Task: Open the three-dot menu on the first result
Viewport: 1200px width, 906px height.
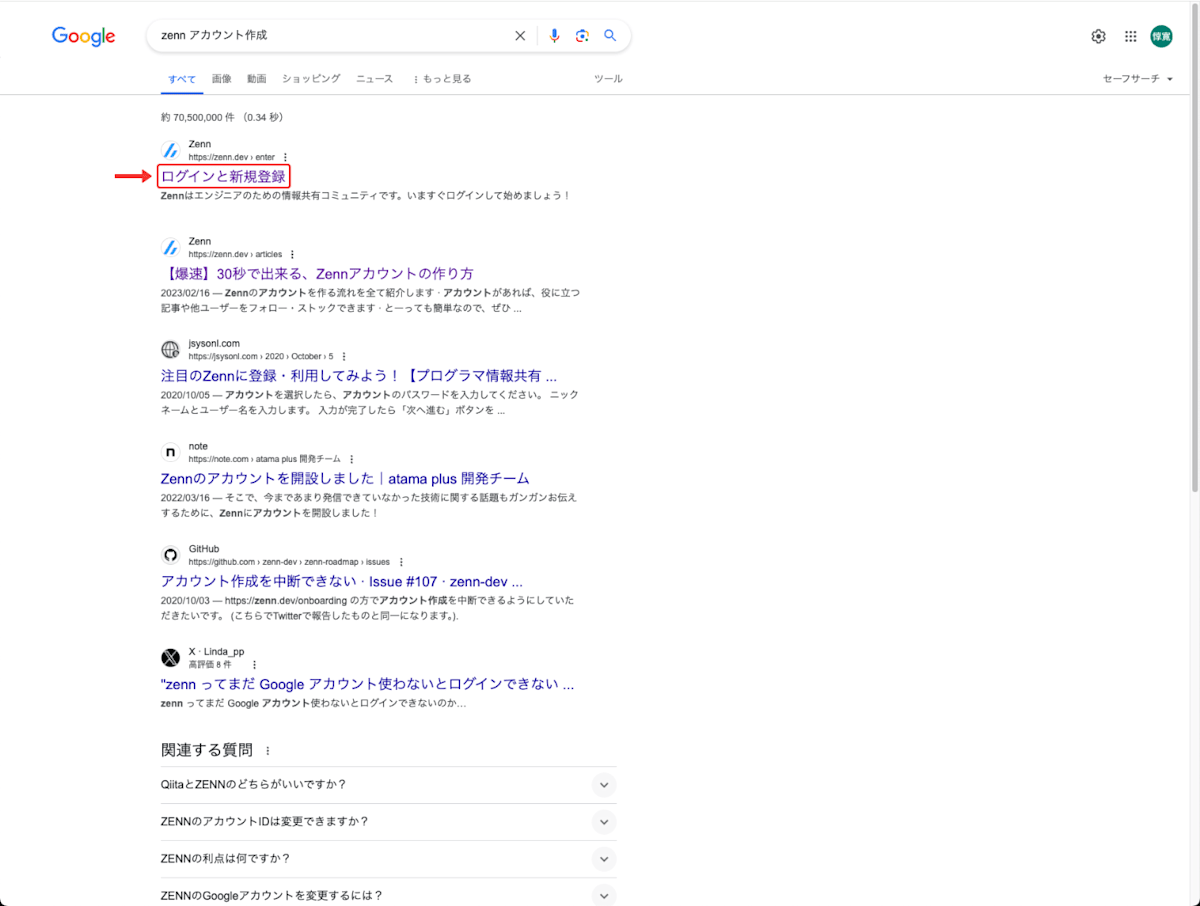Action: (x=286, y=157)
